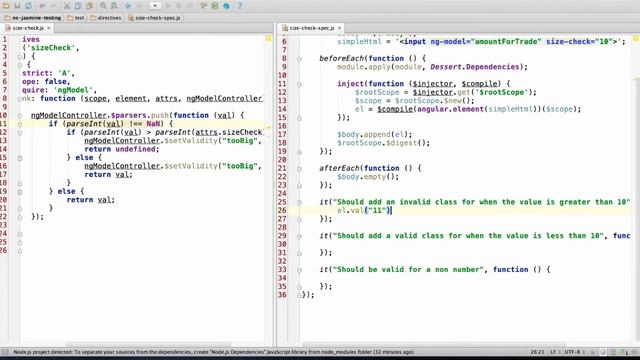
Task: Select ns-jasmine-testing breadcrumb
Action: pos(33,18)
